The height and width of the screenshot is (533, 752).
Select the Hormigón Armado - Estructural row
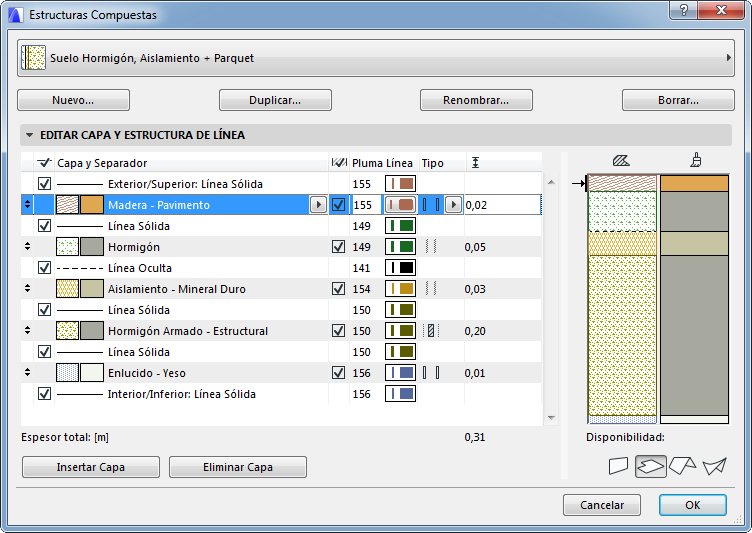[281, 331]
